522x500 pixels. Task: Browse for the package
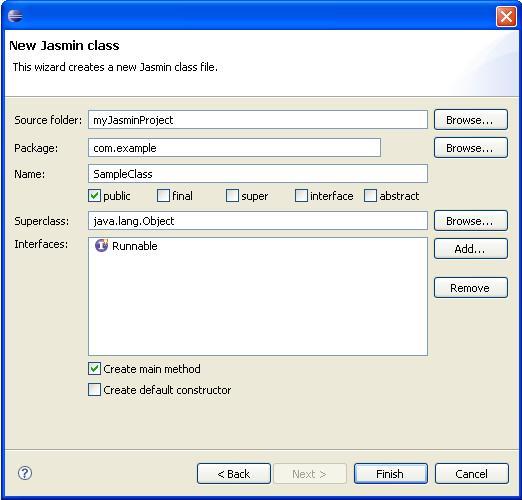click(x=471, y=148)
